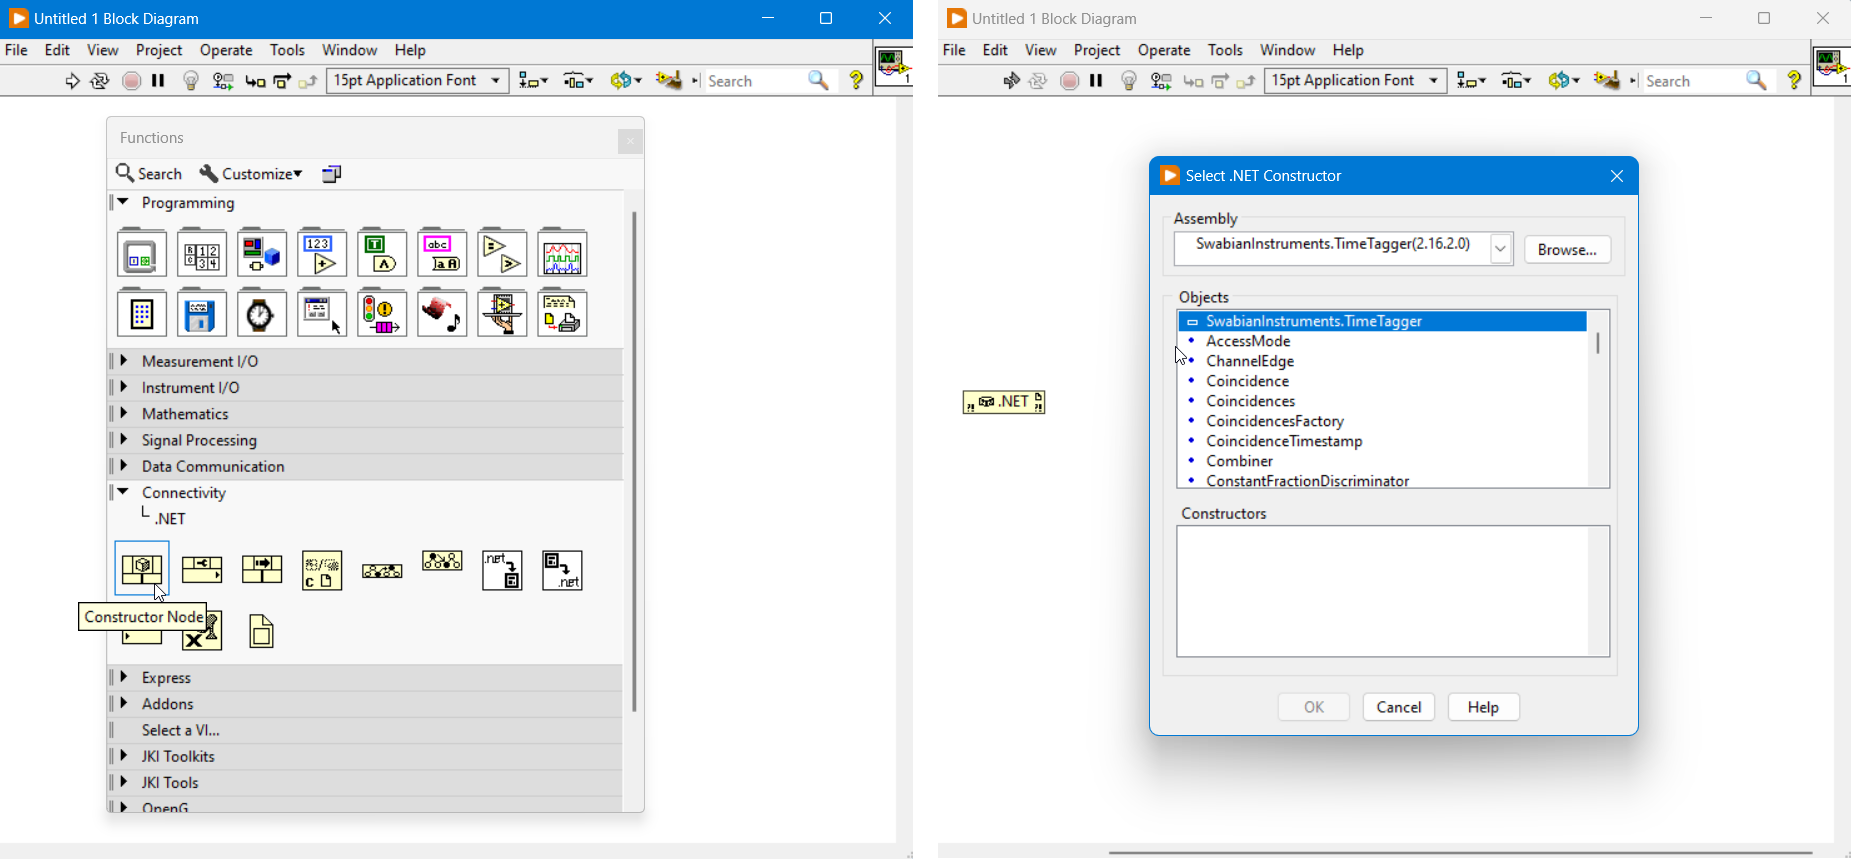Image resolution: width=1851 pixels, height=859 pixels.
Task: Click the Objects list scrollbar thumb in the dialog
Action: click(1598, 343)
